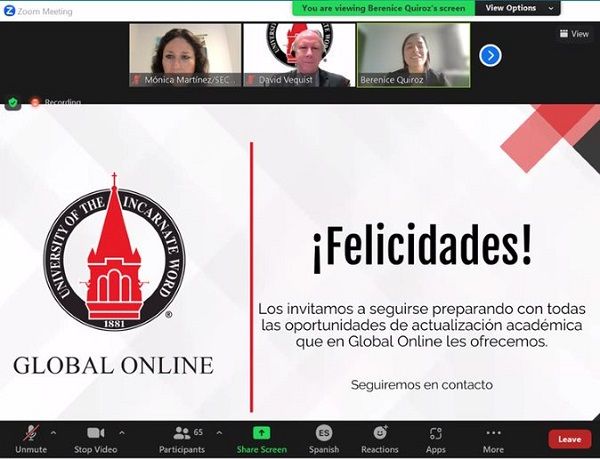Click the muted mic icon on Mónica Martínez
The image size is (600, 459).
(136, 80)
